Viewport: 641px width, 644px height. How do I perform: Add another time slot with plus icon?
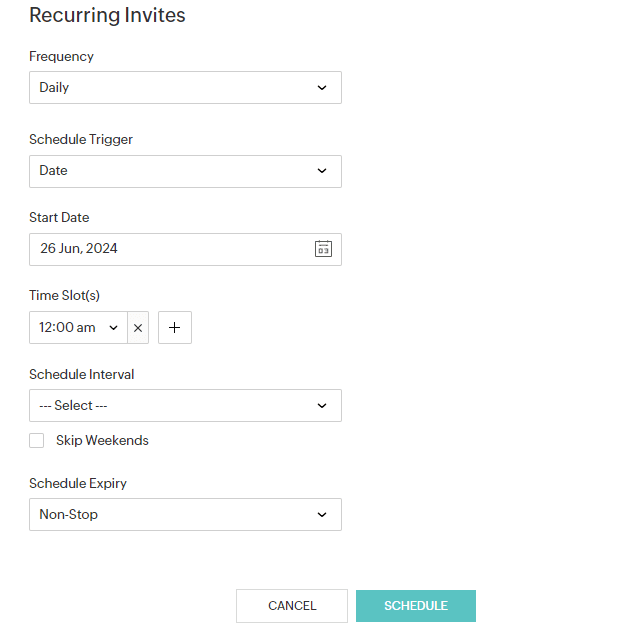[x=175, y=328]
